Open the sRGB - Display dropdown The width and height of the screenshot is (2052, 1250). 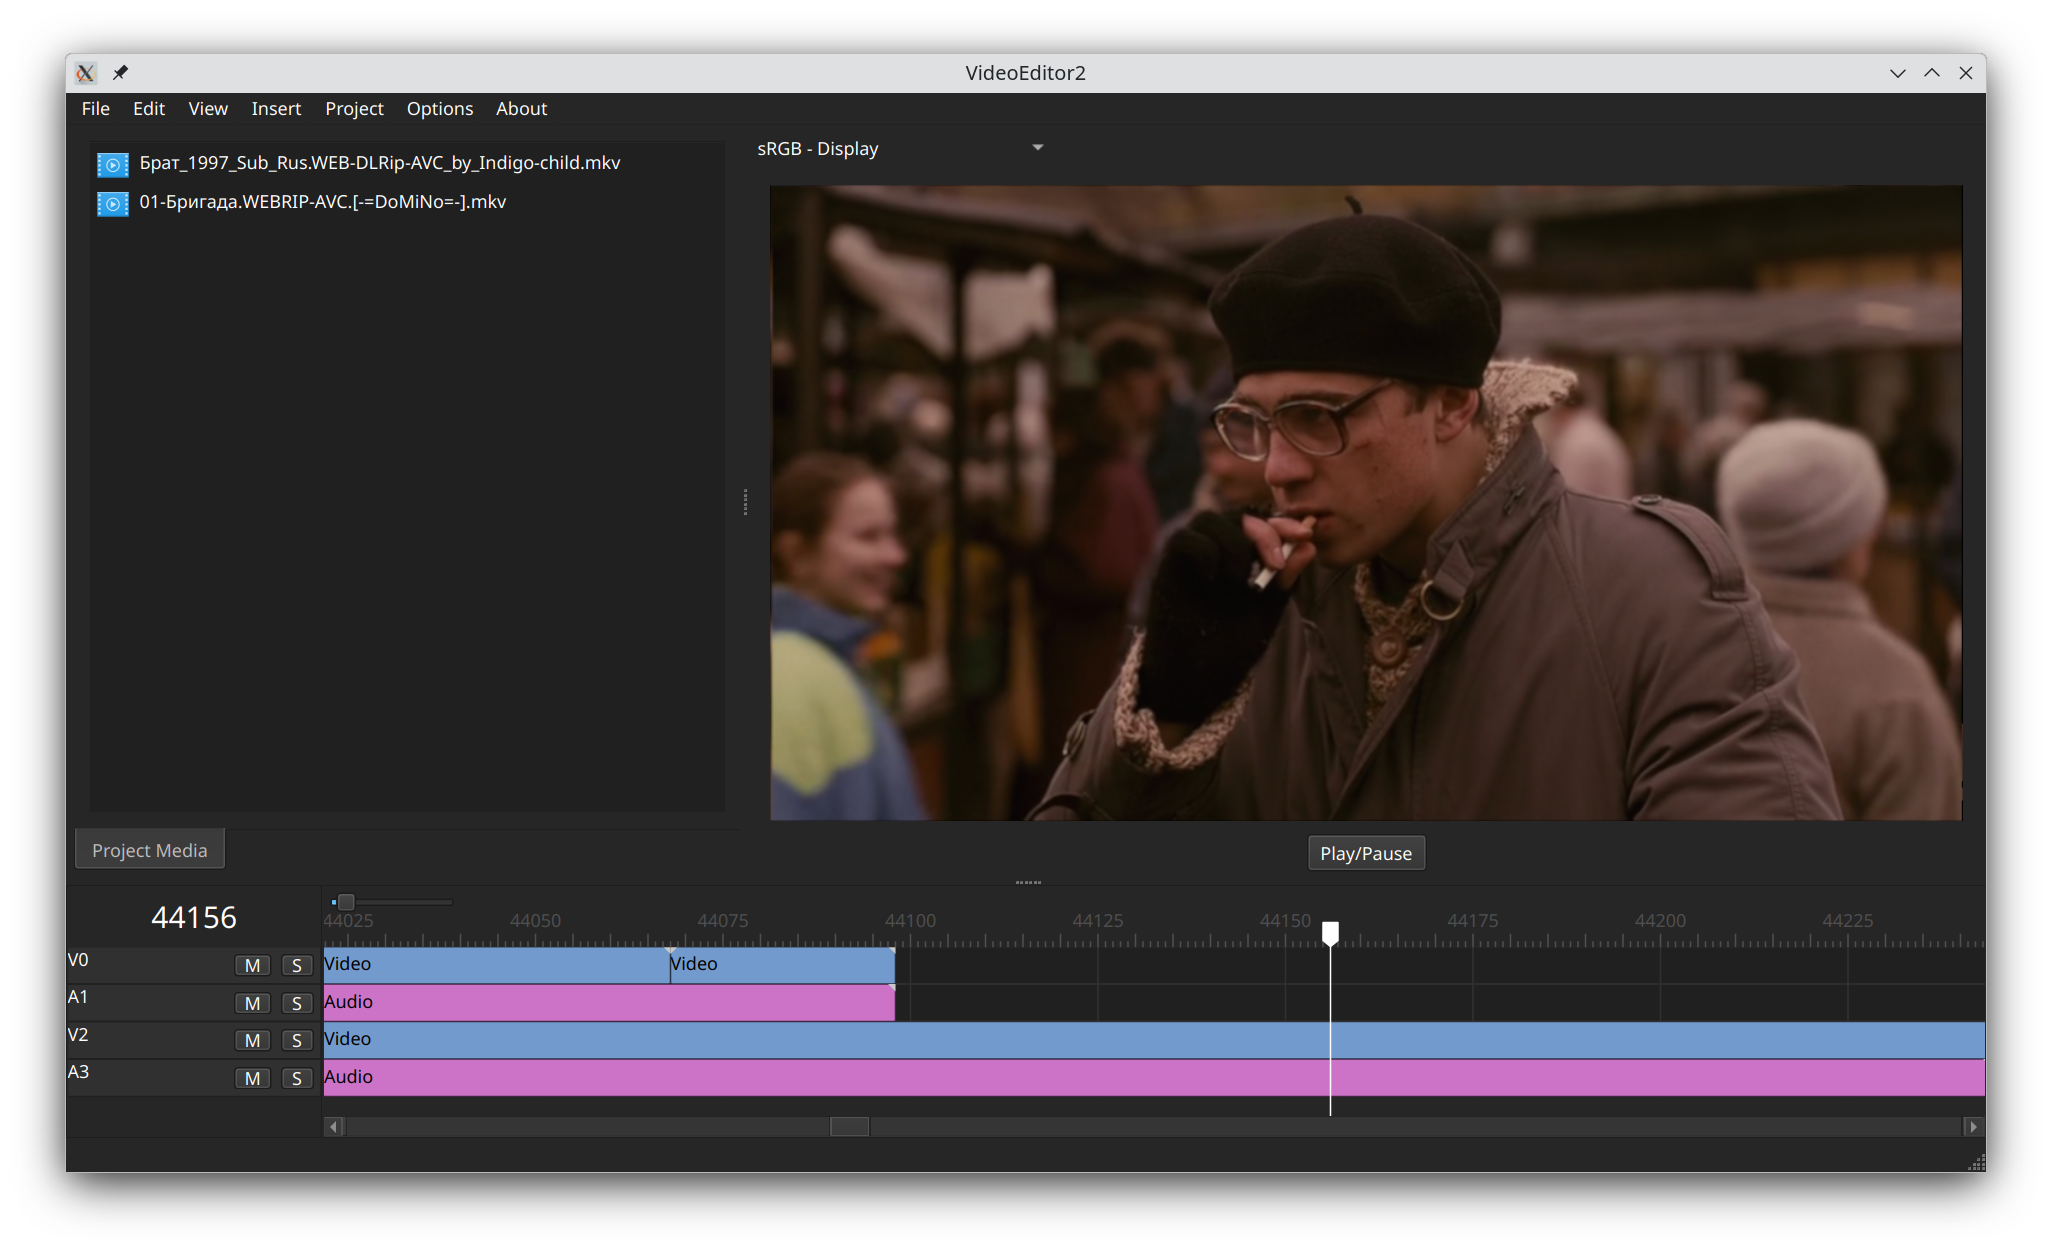[900, 149]
